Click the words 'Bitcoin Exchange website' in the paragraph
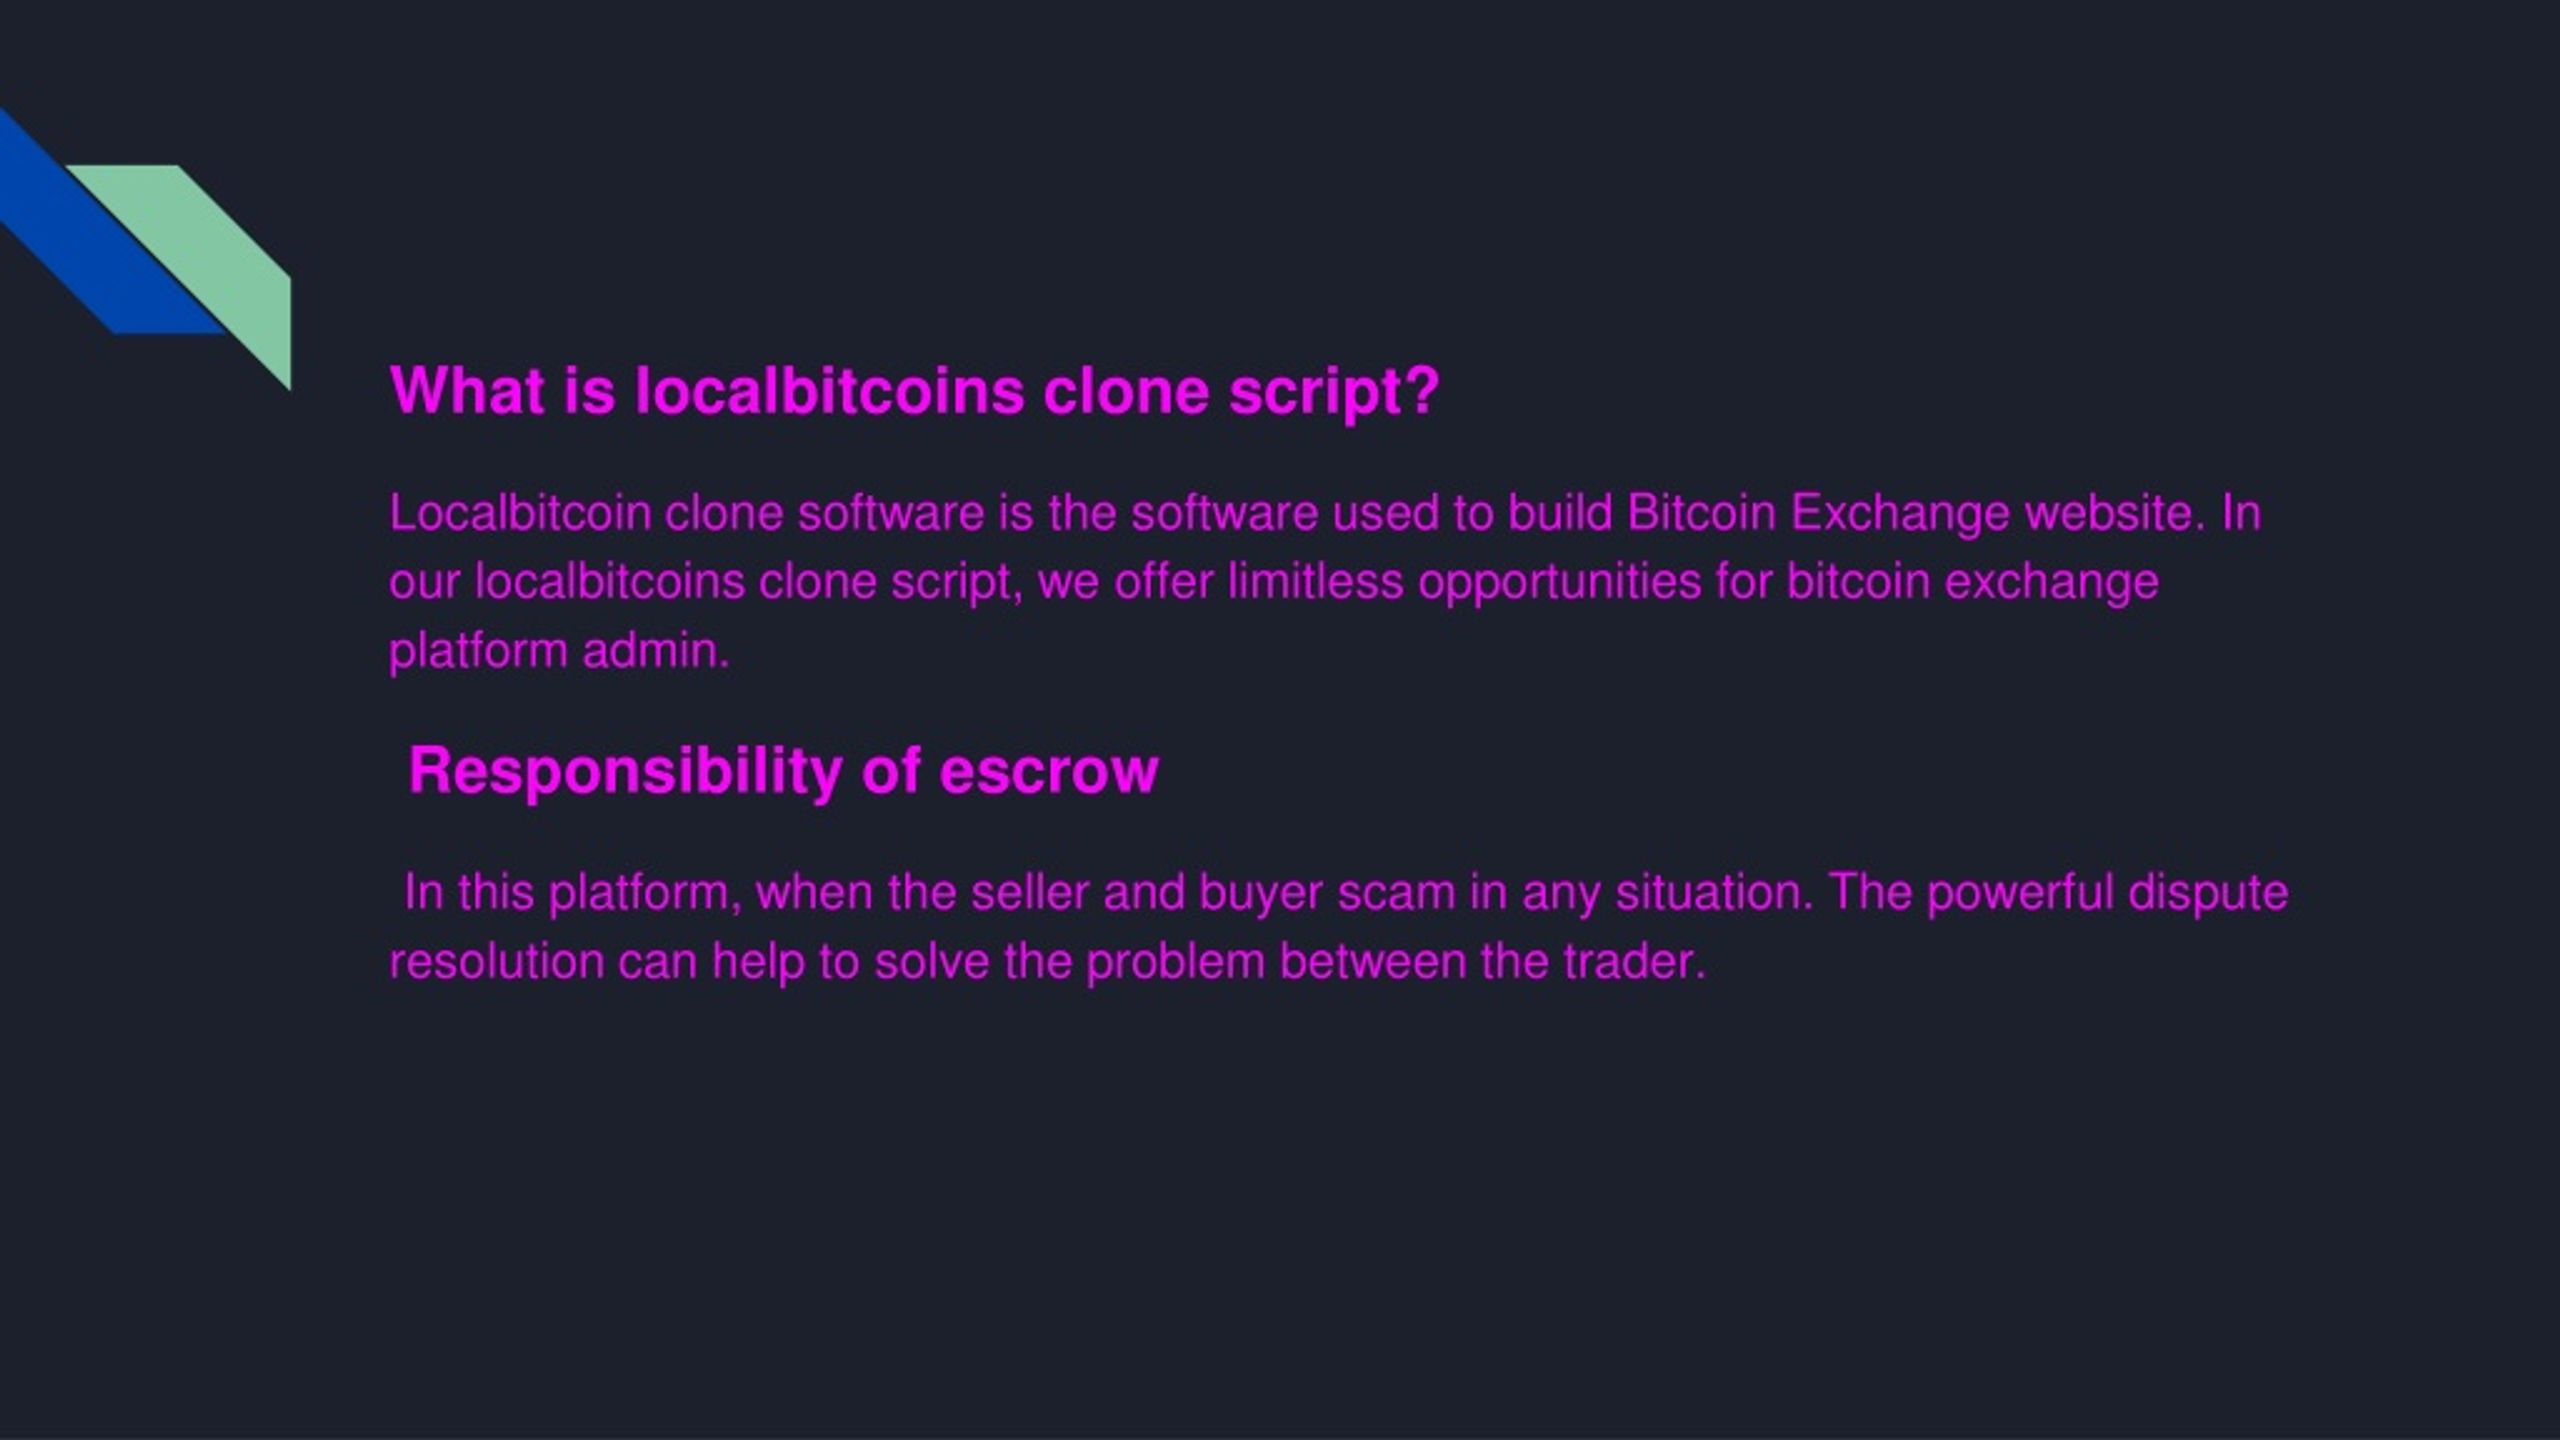This screenshot has height=1440, width=2560. [x=1915, y=514]
